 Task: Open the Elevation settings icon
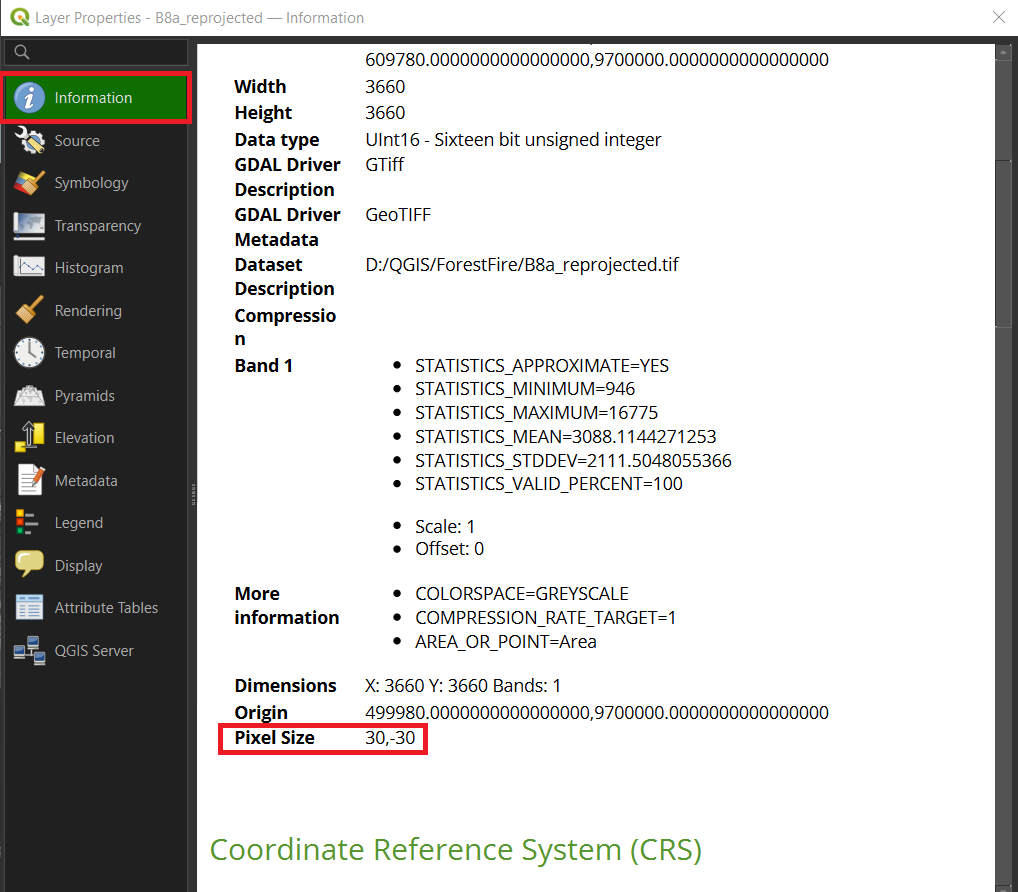coord(30,438)
